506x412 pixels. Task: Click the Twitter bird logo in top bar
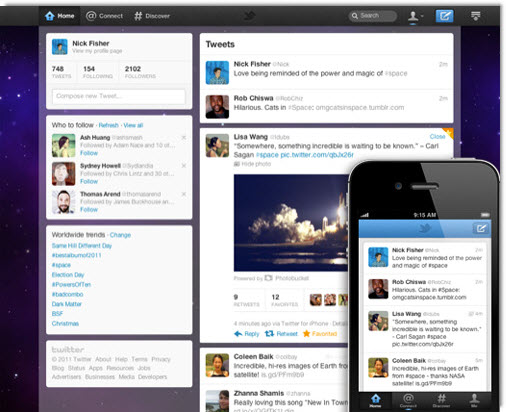click(x=249, y=16)
